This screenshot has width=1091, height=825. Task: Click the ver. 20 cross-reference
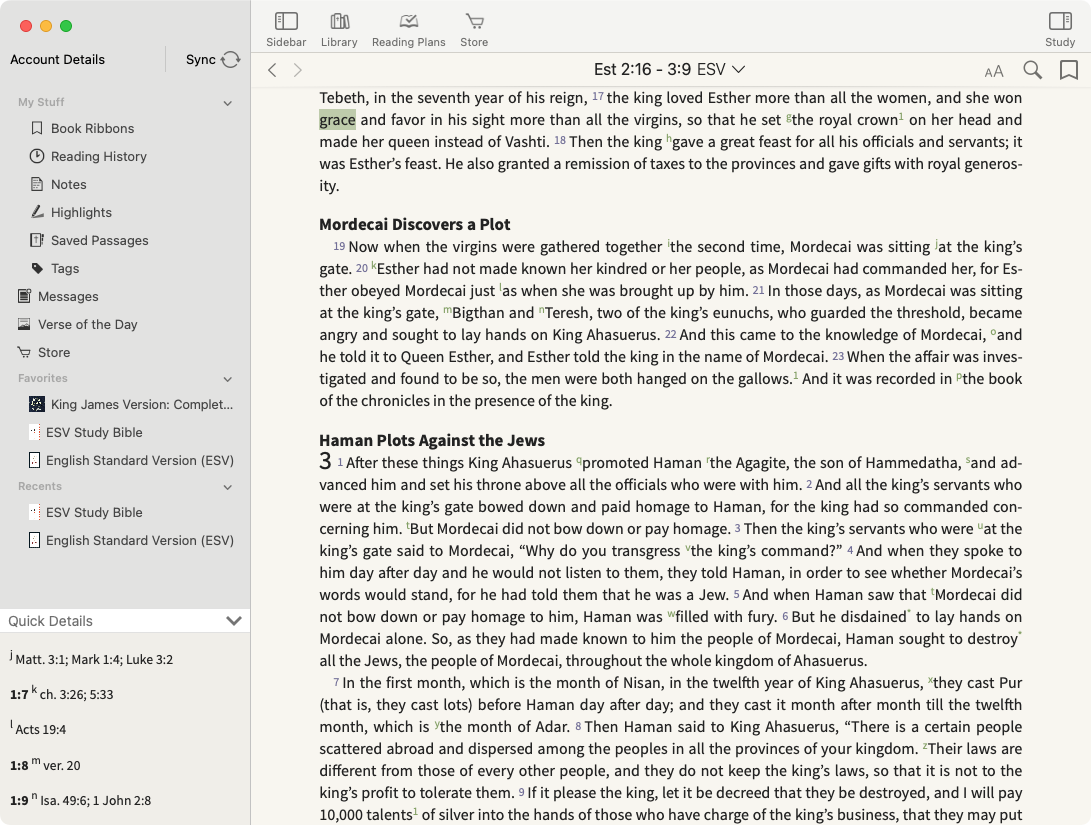(62, 765)
